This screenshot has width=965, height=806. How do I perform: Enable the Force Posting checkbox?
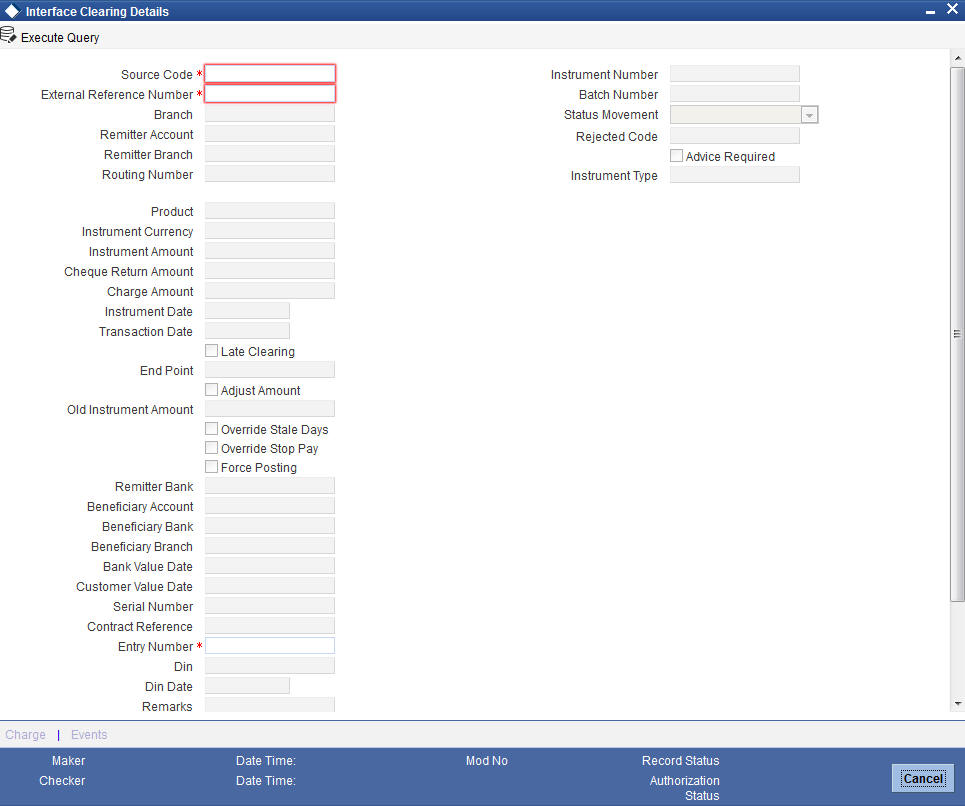click(211, 466)
